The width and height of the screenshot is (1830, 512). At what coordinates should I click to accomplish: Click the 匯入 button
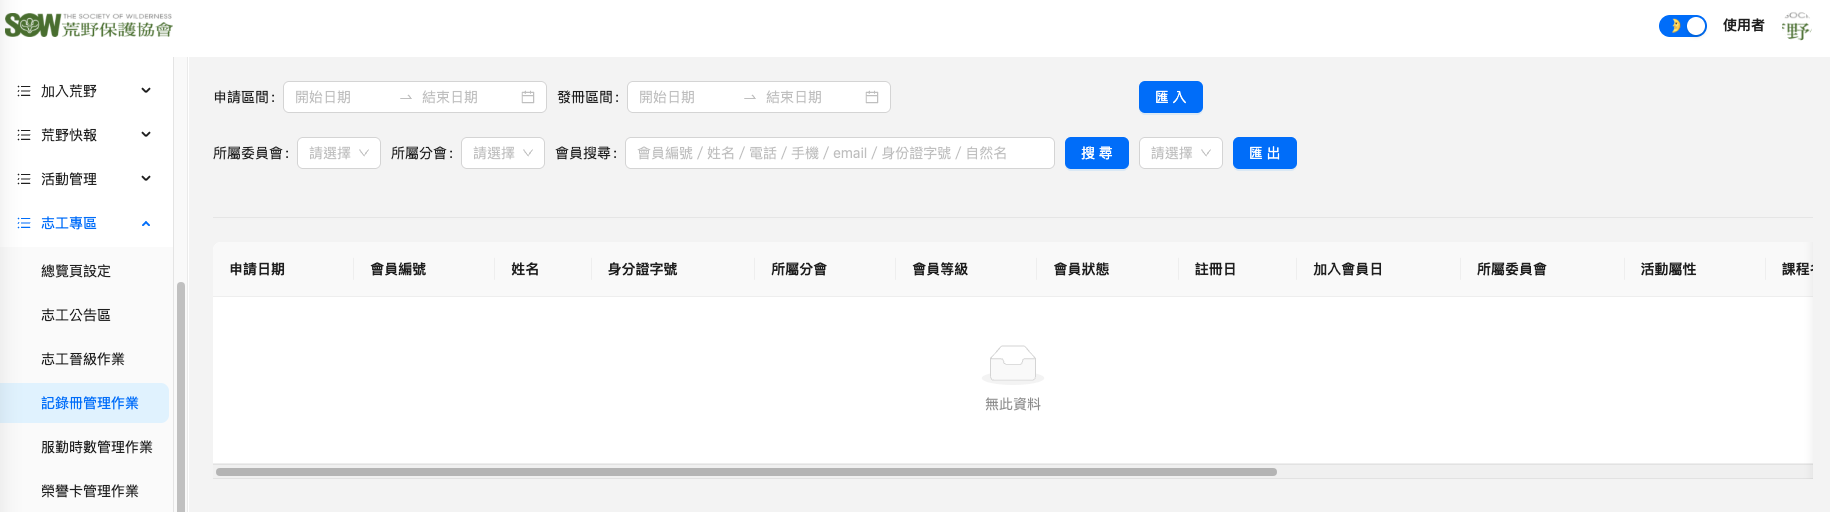point(1170,97)
